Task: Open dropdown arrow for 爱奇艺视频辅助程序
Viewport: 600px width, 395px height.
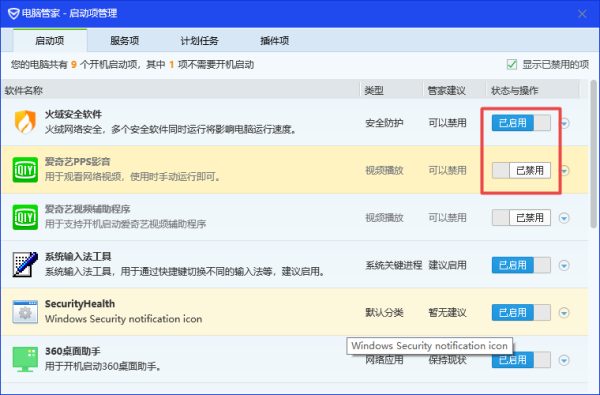Action: [x=564, y=218]
